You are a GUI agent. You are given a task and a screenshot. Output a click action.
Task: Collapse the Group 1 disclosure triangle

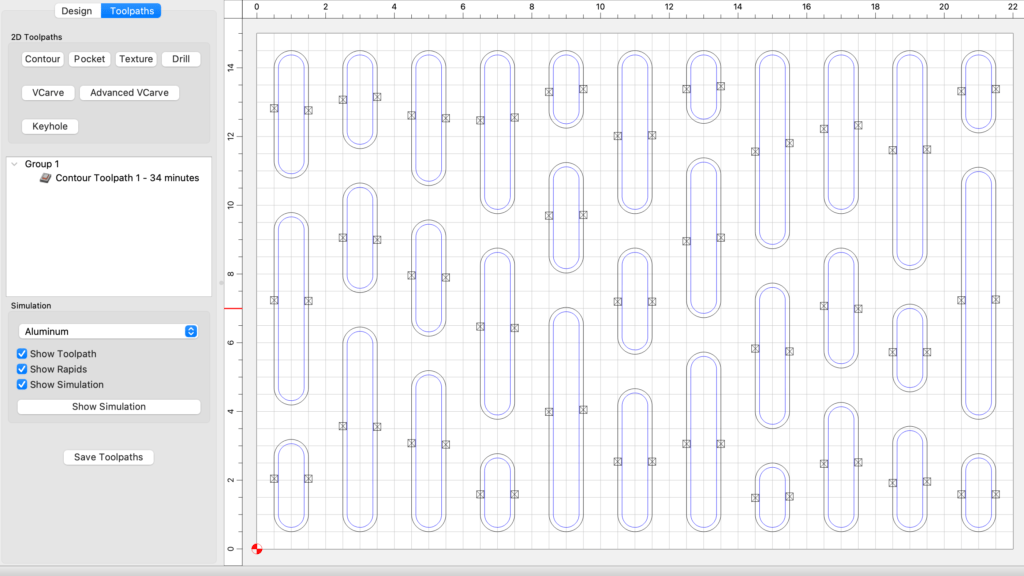point(14,164)
